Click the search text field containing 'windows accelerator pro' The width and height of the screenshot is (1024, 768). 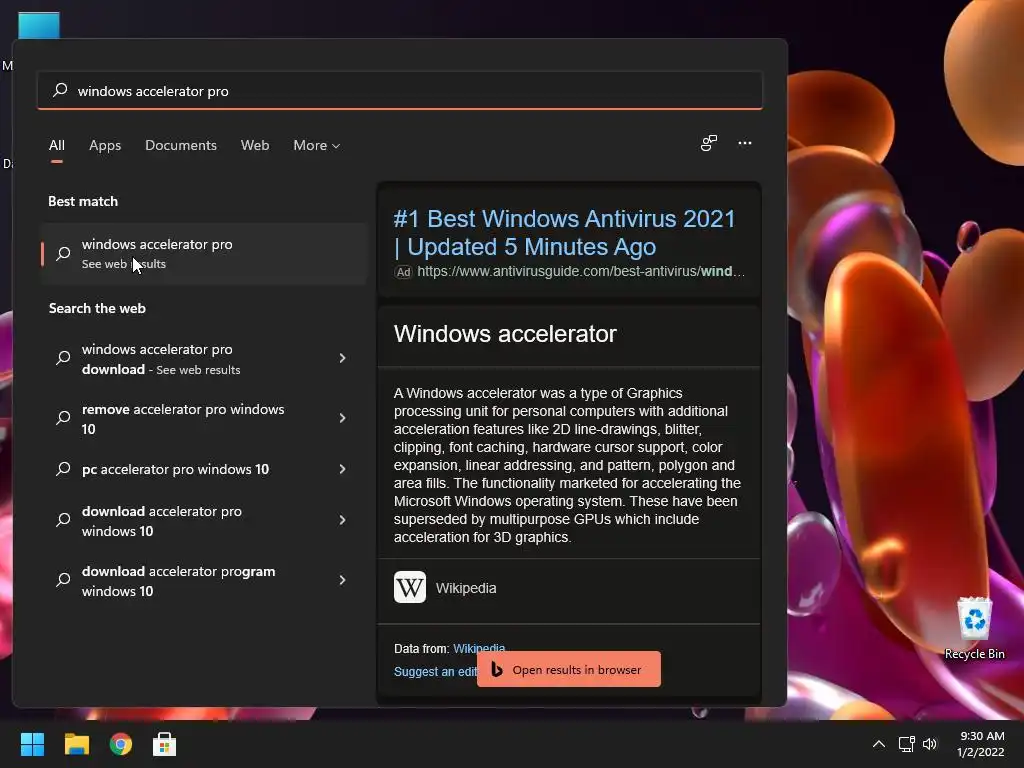click(400, 90)
